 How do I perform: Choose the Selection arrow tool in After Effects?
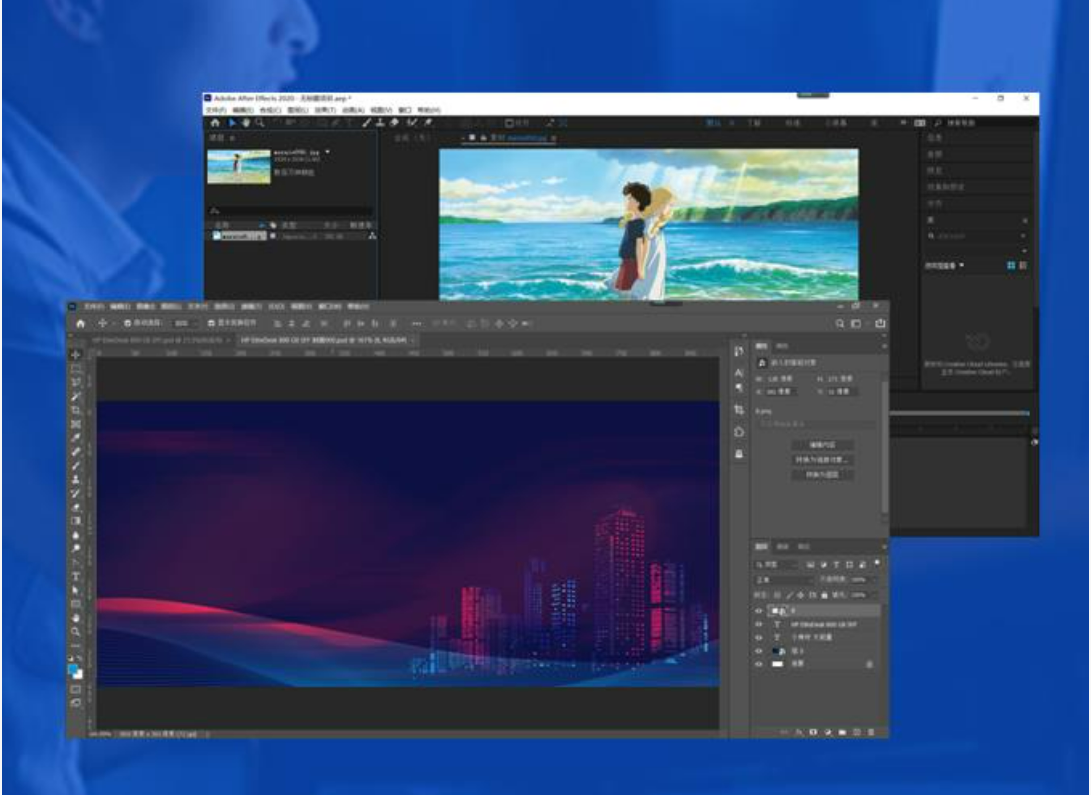(x=232, y=123)
